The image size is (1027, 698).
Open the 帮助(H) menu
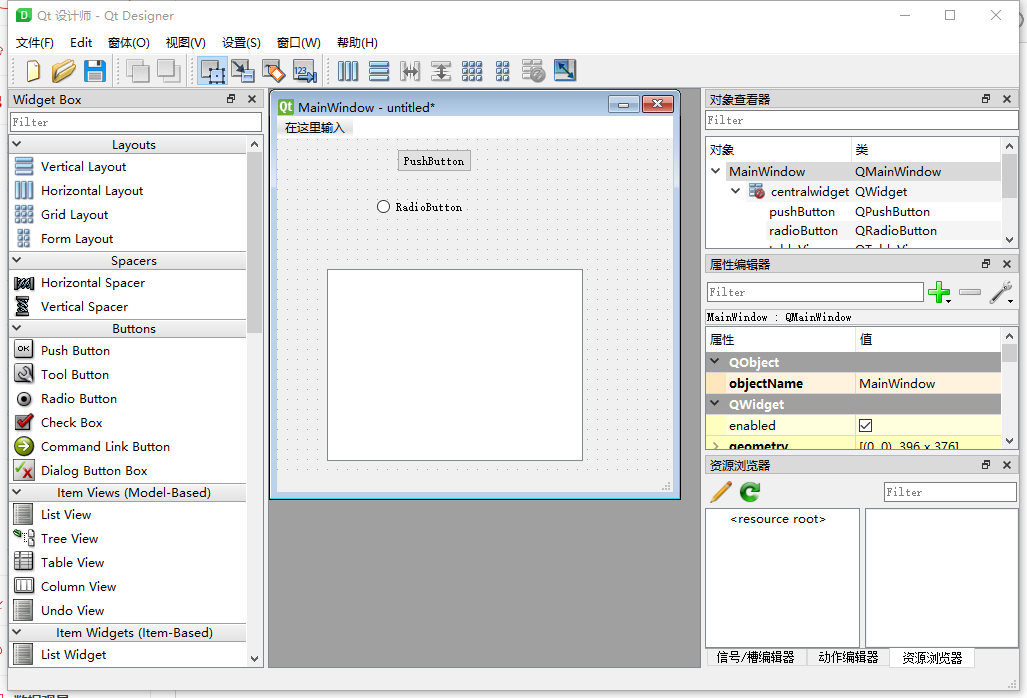[358, 43]
